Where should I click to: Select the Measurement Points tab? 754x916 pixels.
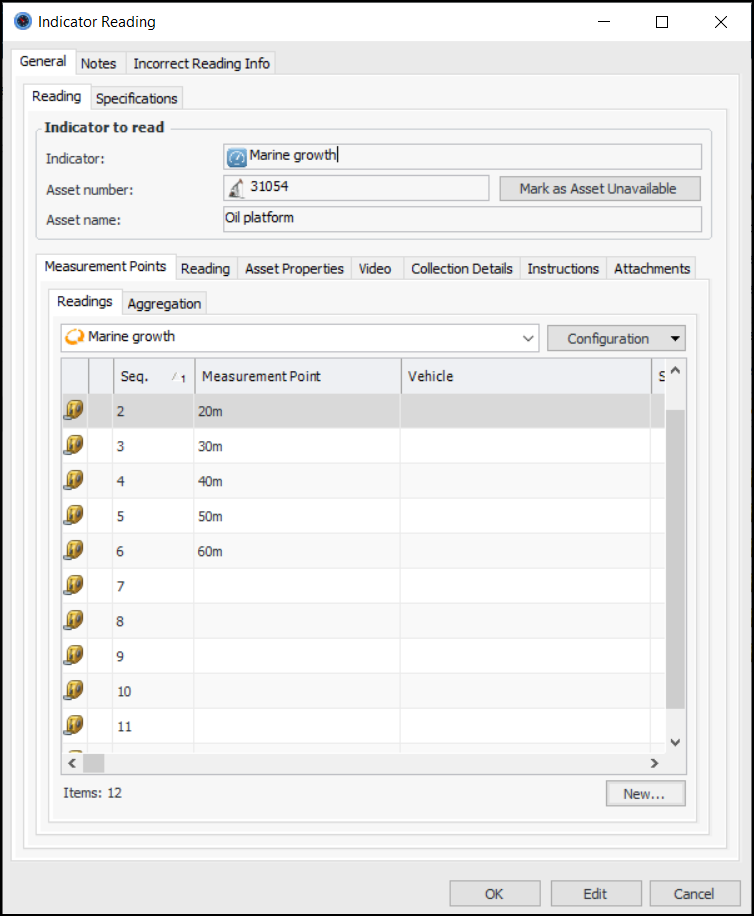click(105, 266)
